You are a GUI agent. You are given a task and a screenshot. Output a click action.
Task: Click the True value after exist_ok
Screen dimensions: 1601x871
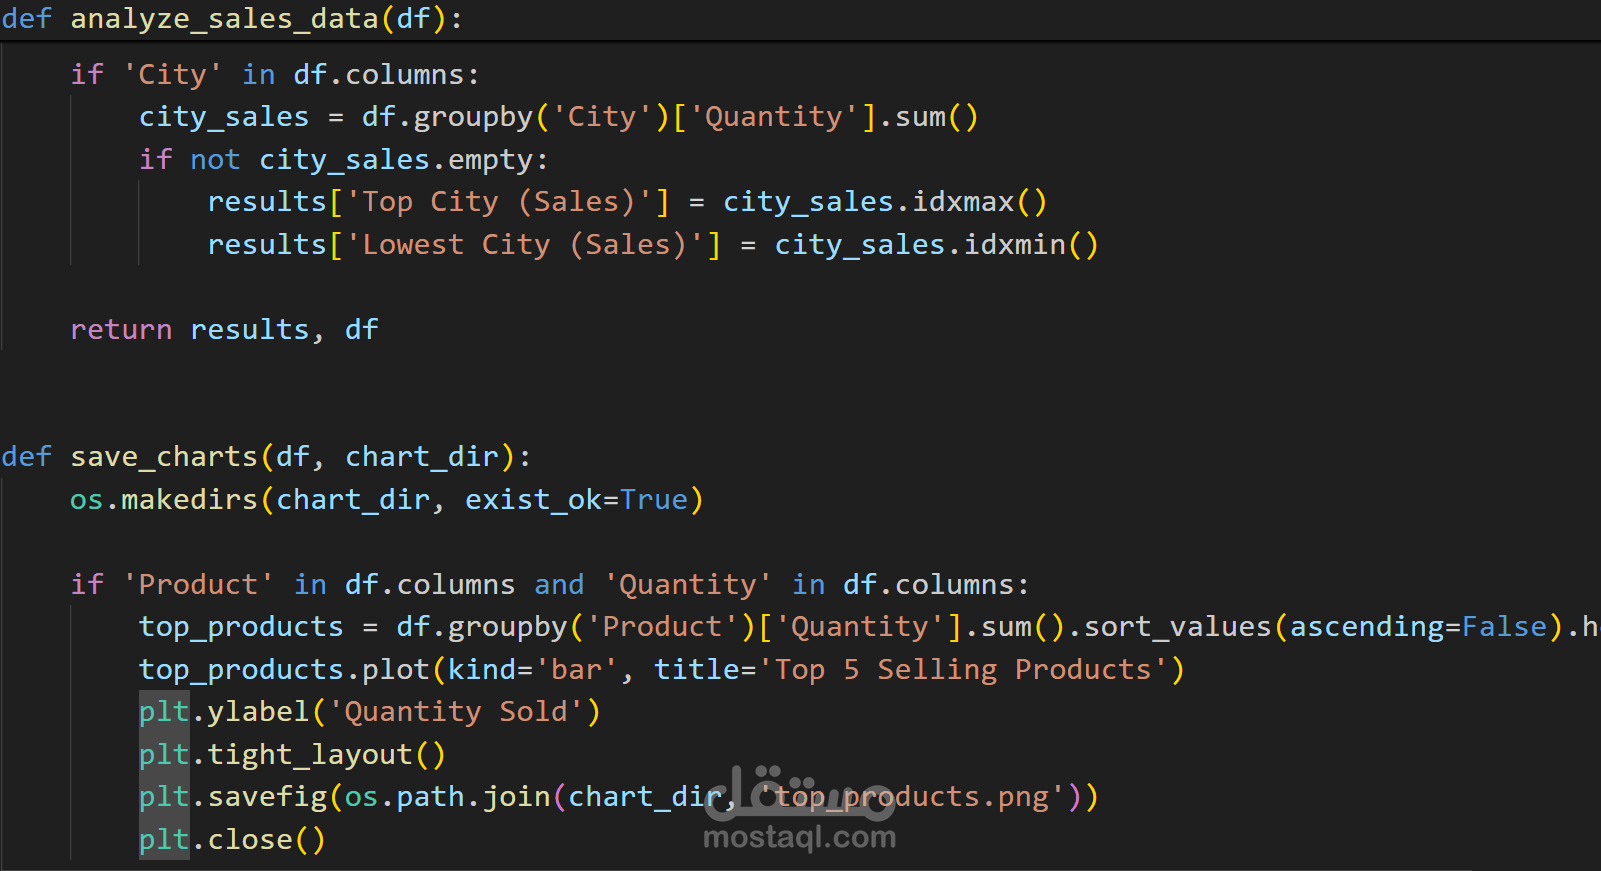click(x=654, y=500)
